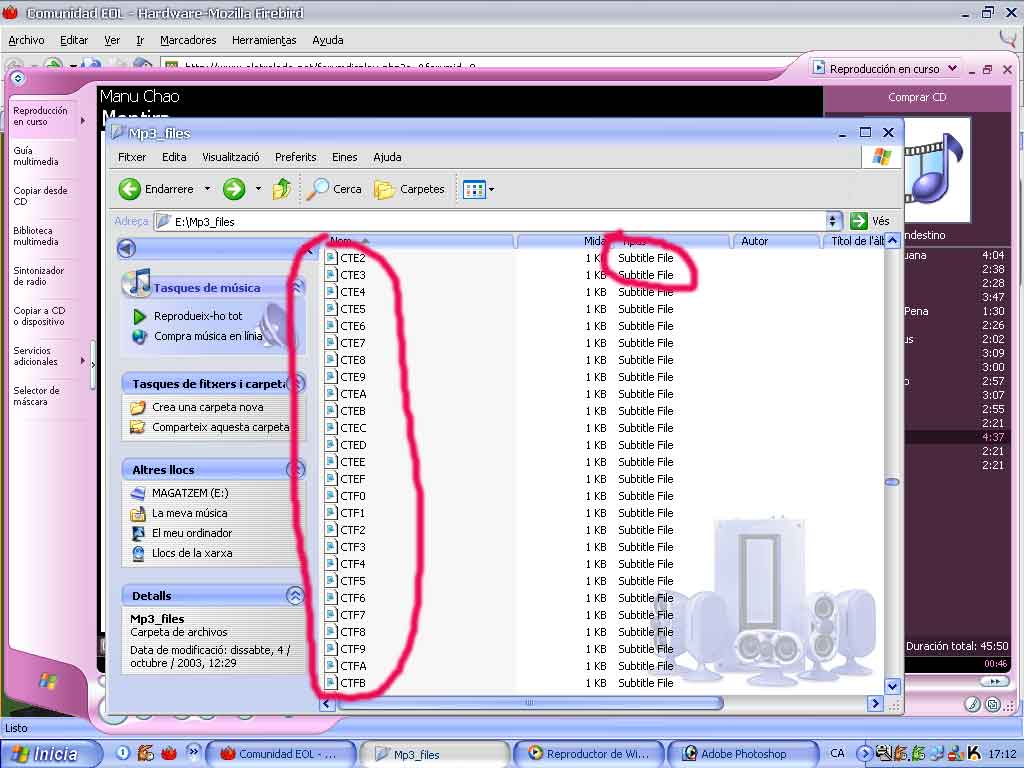Click the file name CTF2
Screen dimensions: 1024x768
(x=353, y=530)
